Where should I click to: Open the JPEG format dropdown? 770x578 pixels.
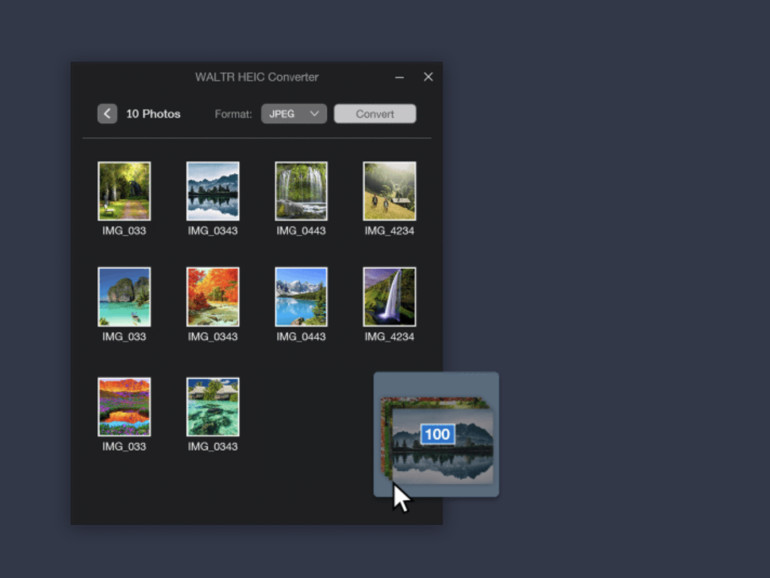coord(294,114)
